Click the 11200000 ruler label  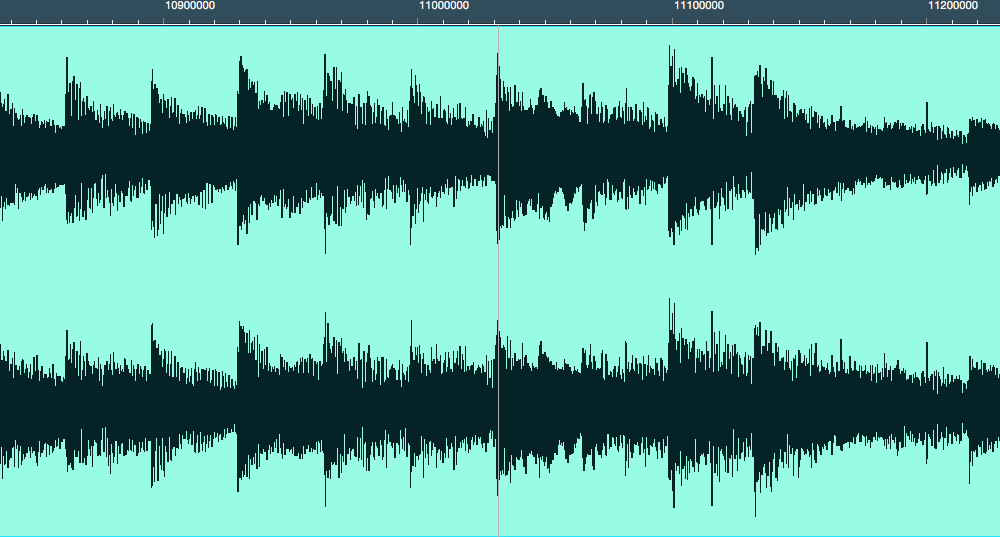pos(953,6)
